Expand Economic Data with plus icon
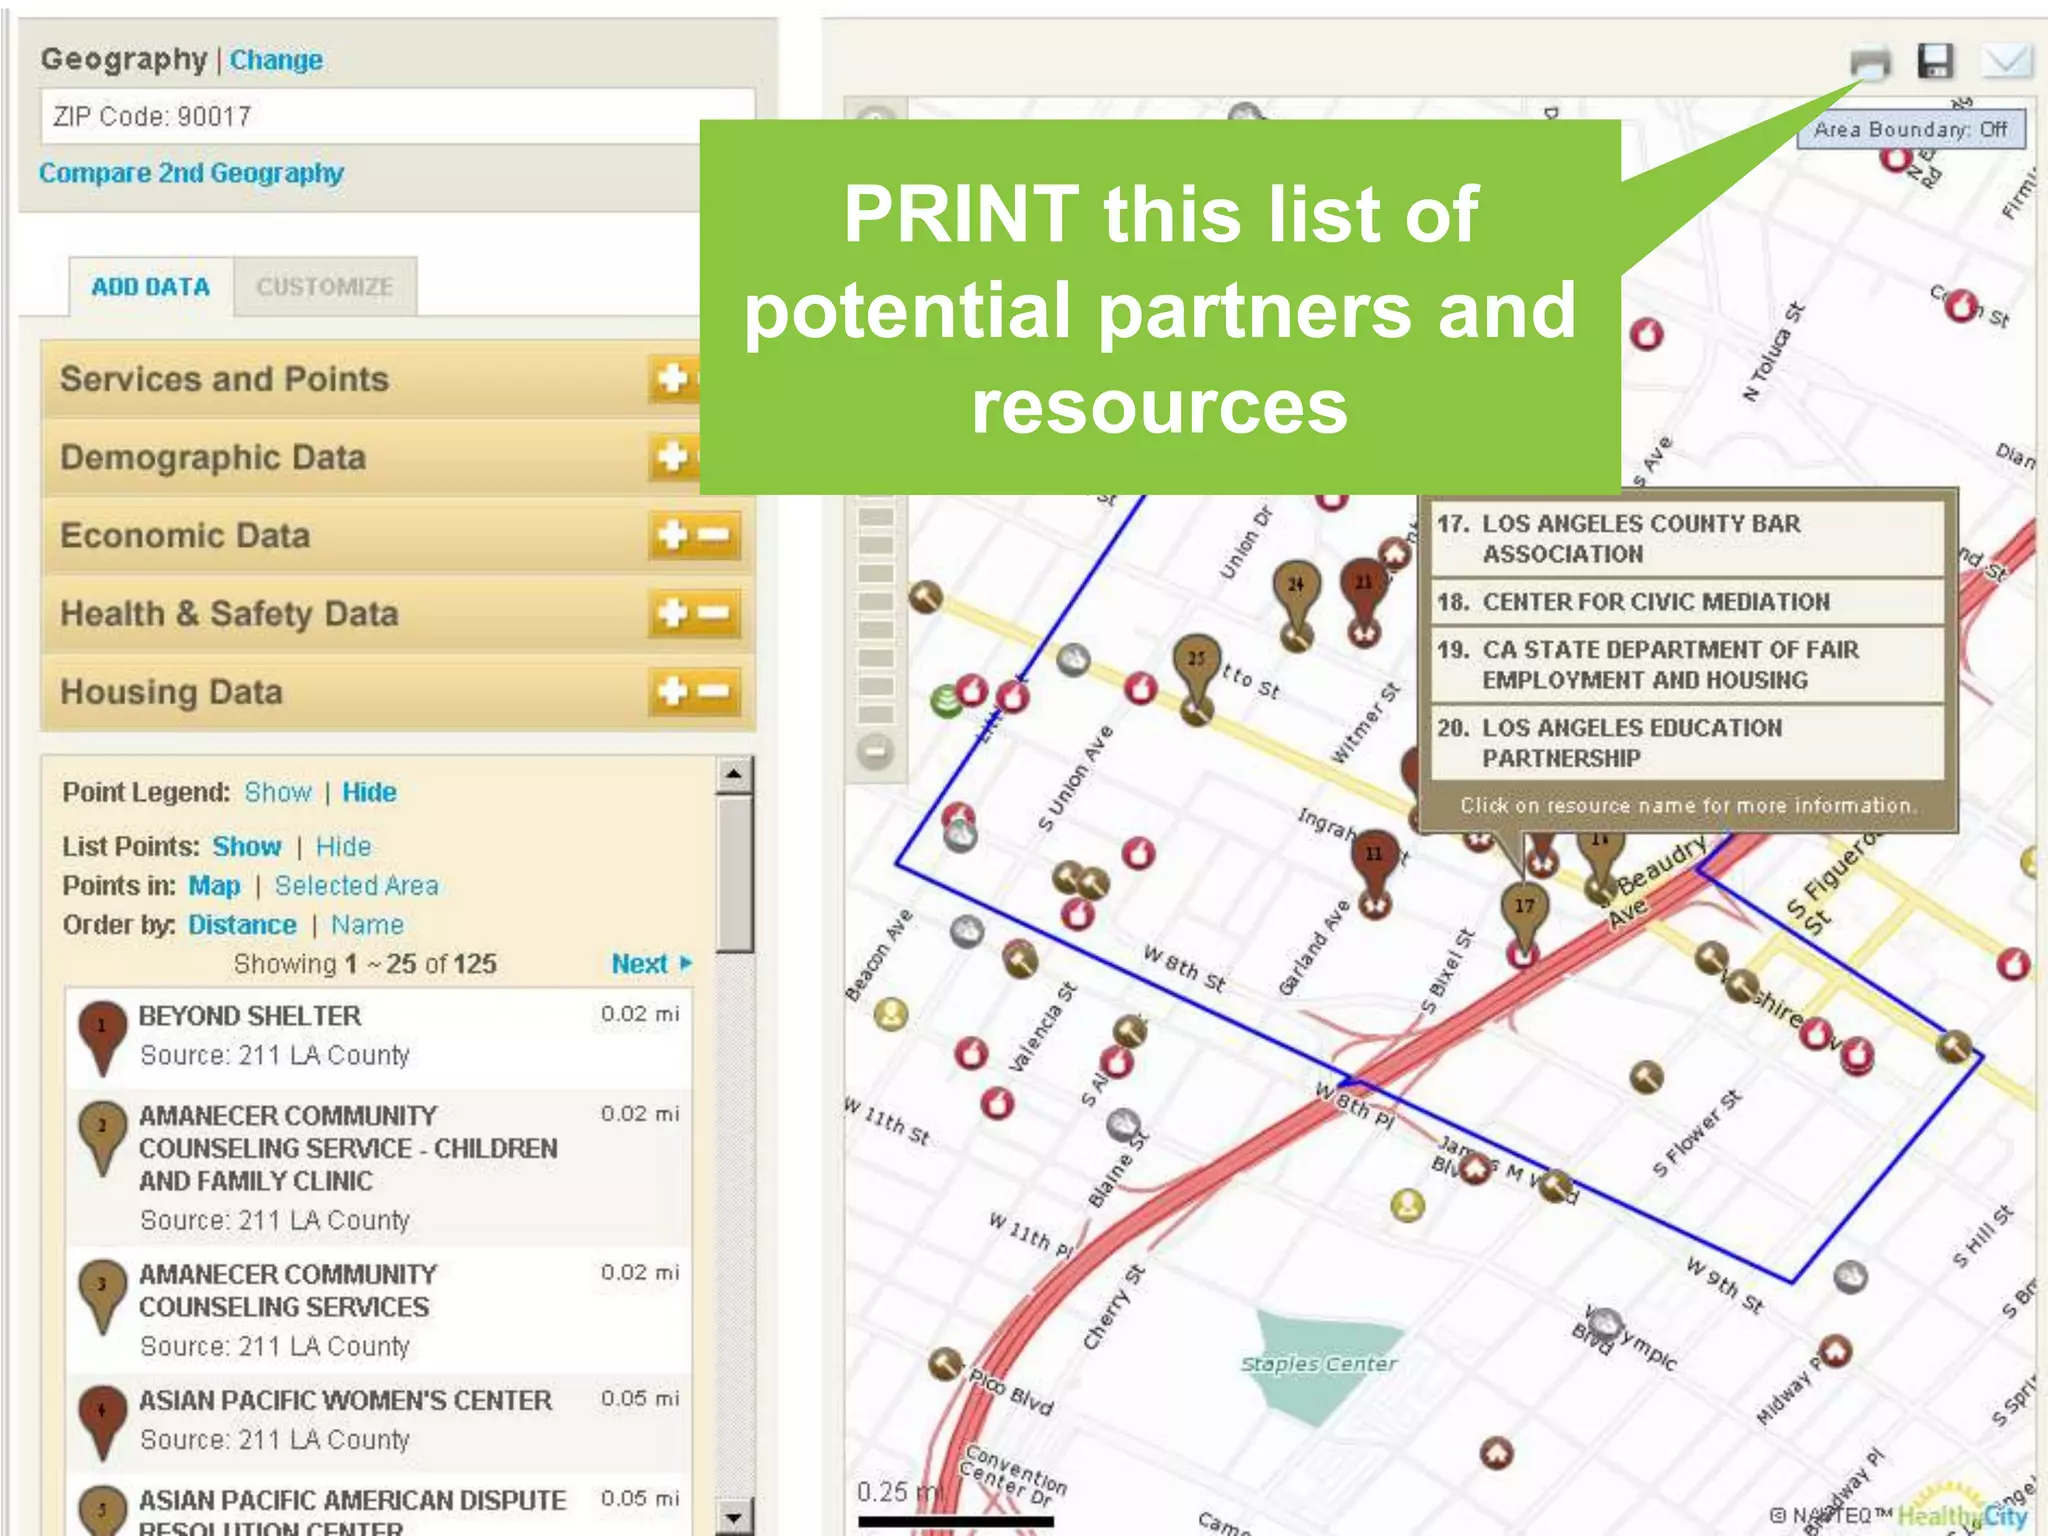The height and width of the screenshot is (1536, 2048). 673,534
